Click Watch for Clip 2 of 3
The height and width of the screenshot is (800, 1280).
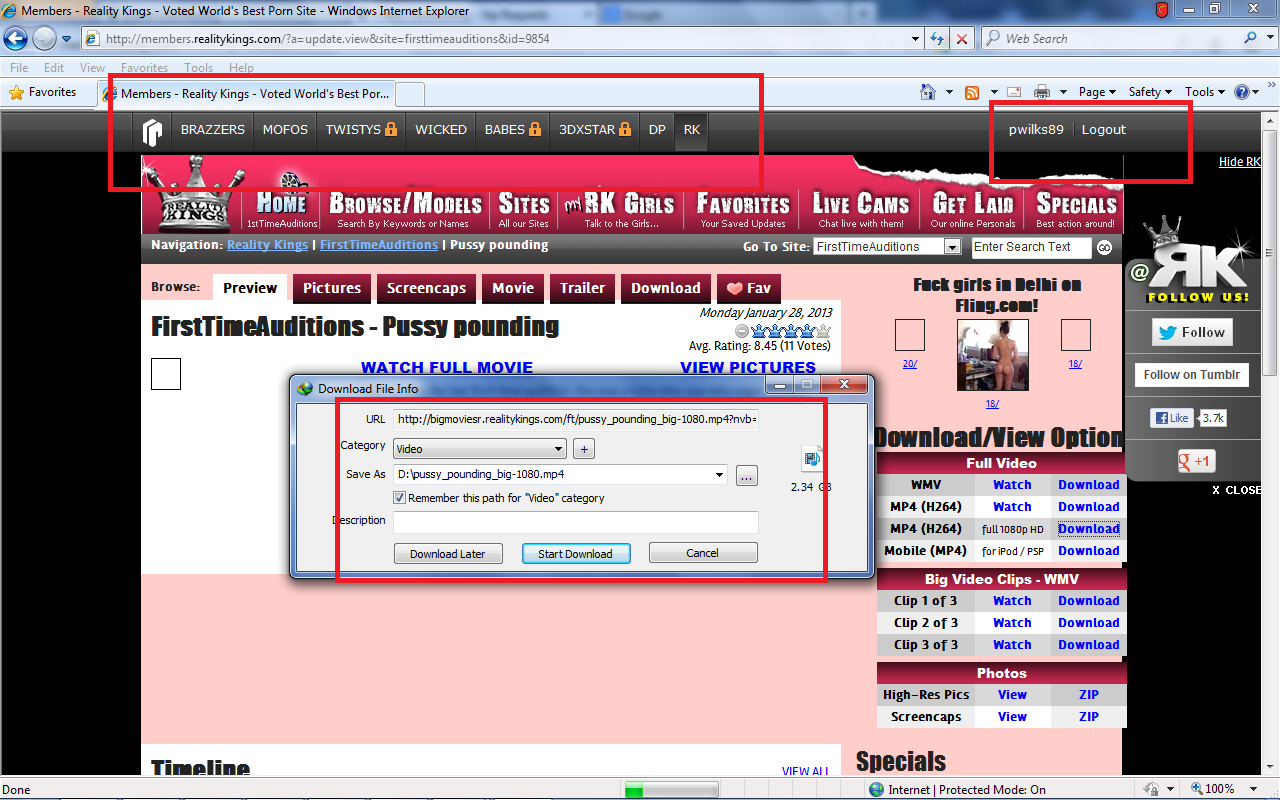click(x=1012, y=623)
